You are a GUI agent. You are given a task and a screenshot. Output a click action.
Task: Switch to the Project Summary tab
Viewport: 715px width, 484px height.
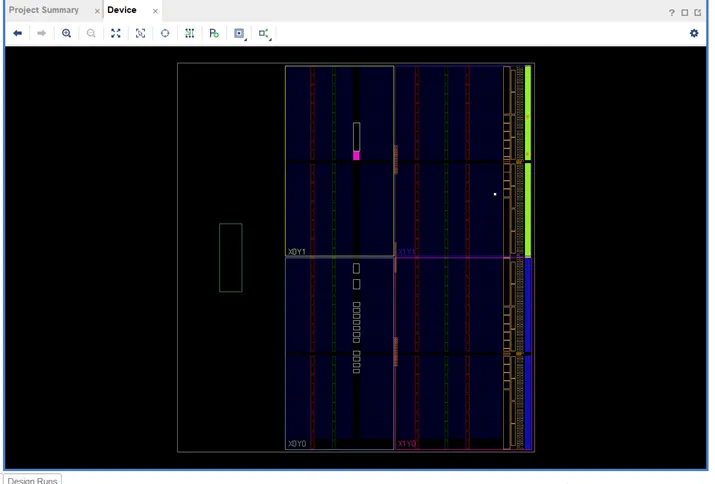44,10
